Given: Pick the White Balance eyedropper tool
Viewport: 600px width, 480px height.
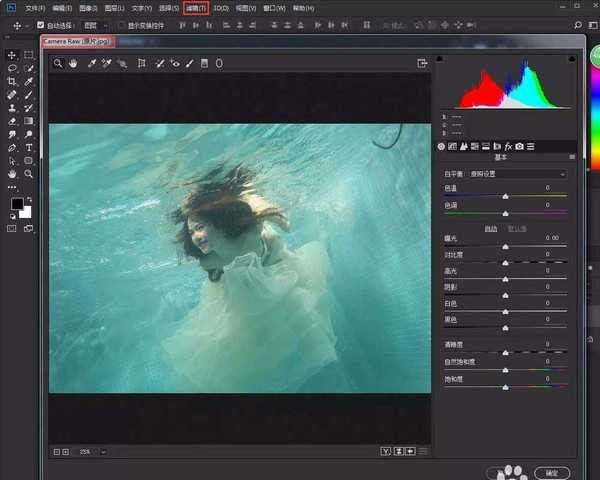Looking at the screenshot, I should pyautogui.click(x=91, y=63).
